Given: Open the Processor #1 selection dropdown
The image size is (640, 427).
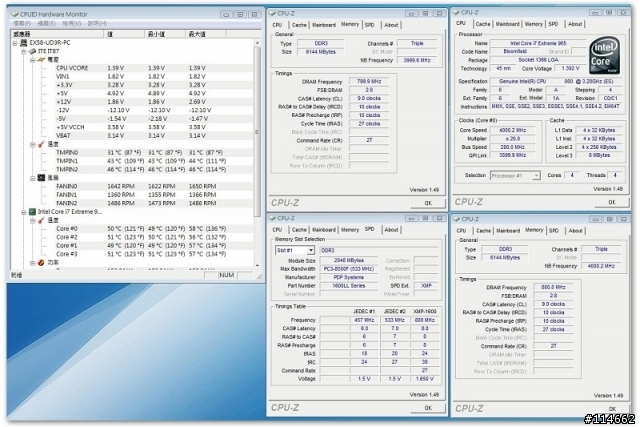Looking at the screenshot, I should click(x=536, y=176).
